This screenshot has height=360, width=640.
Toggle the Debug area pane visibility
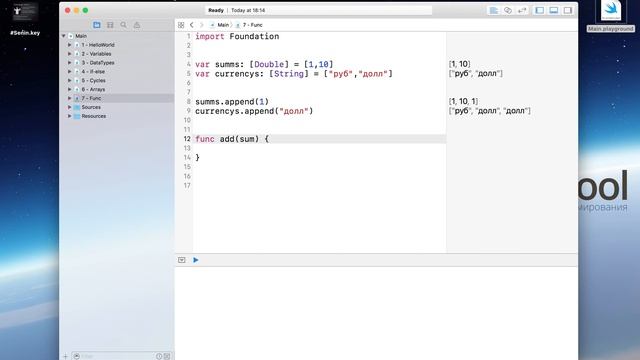click(554, 11)
